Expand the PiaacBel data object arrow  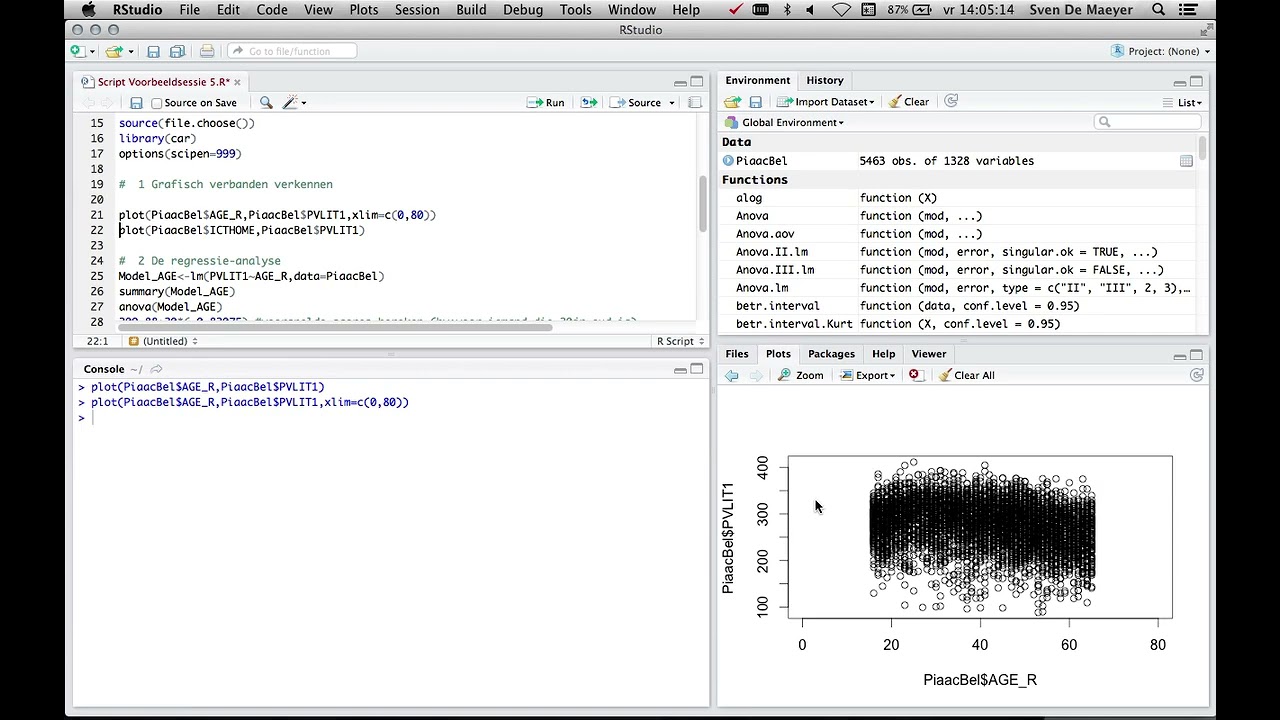coord(728,161)
